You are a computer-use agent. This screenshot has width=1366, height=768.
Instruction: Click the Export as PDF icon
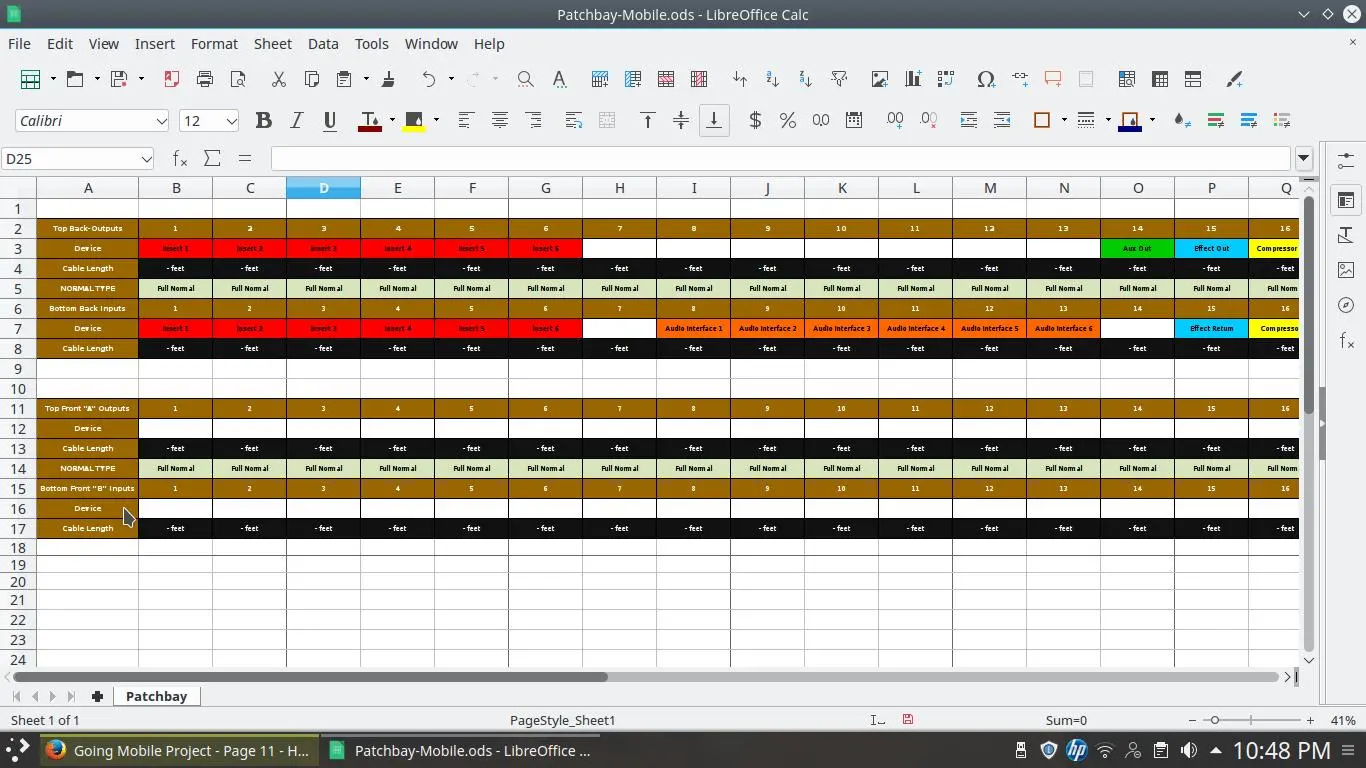171,79
